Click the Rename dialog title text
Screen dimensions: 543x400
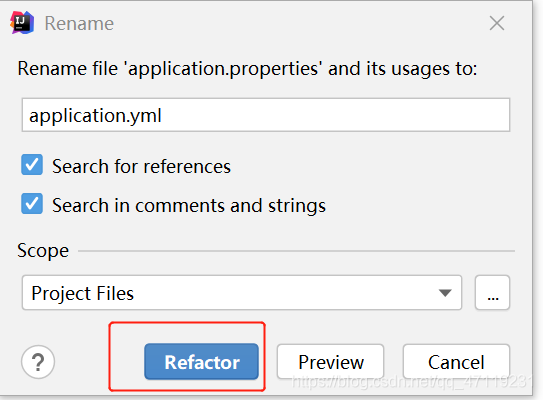(x=79, y=24)
